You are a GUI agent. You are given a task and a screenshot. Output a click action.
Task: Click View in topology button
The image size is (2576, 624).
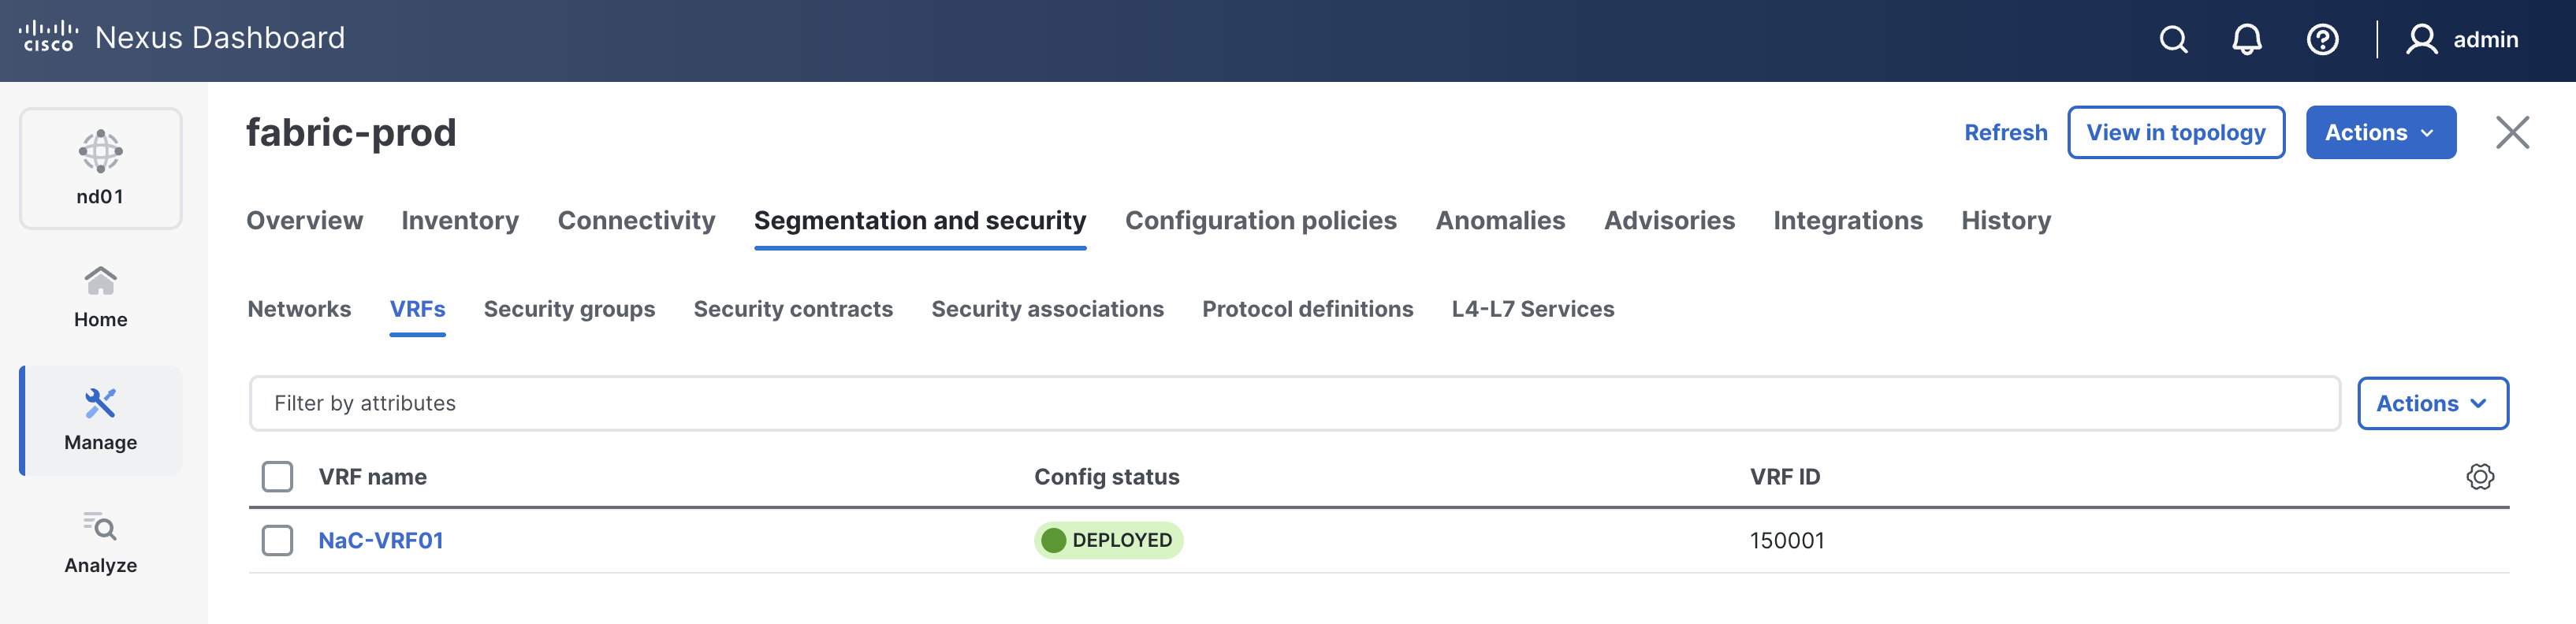point(2175,133)
